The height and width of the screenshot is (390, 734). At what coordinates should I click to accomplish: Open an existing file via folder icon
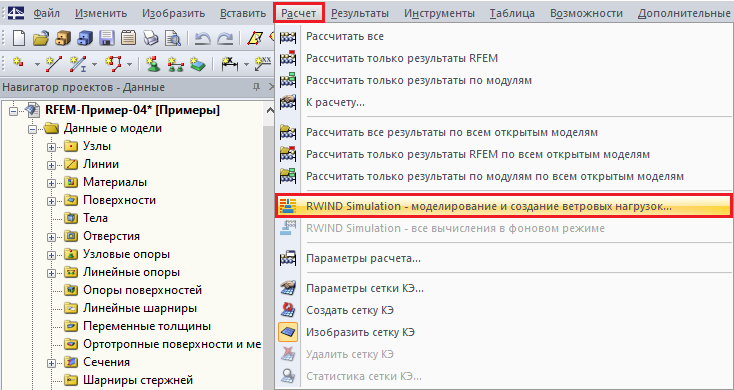(41, 38)
